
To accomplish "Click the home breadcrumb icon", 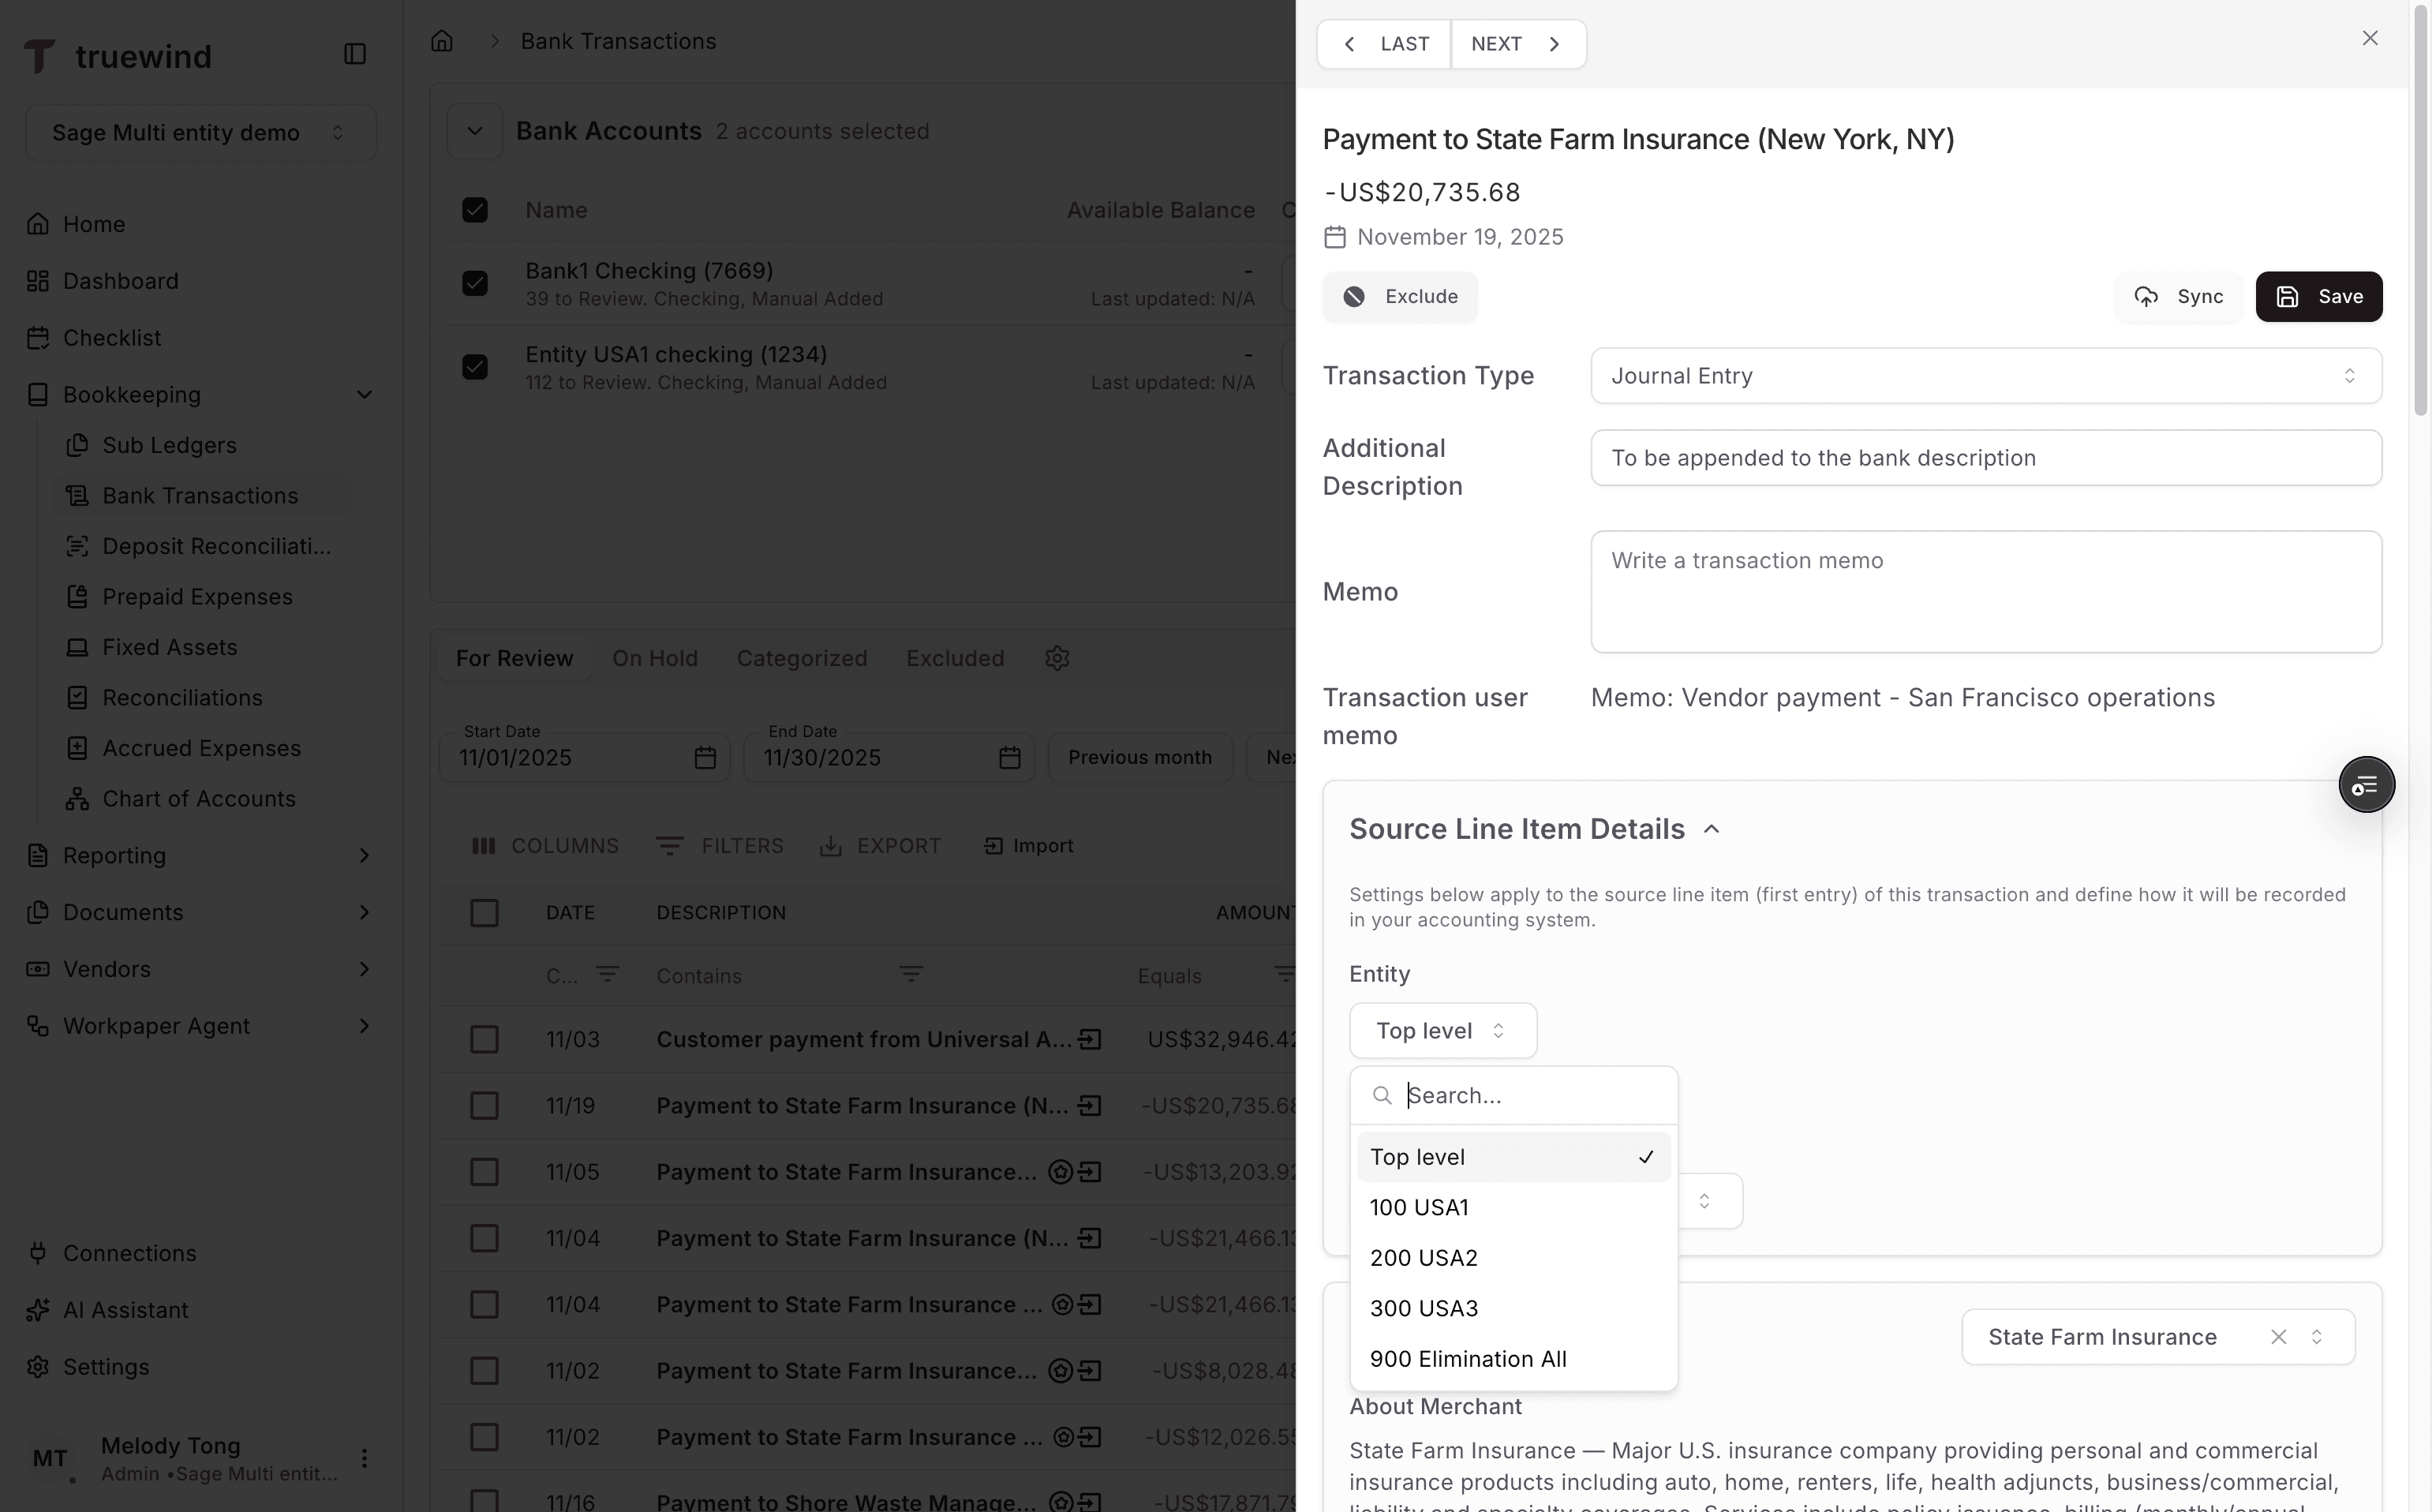I will [x=442, y=41].
